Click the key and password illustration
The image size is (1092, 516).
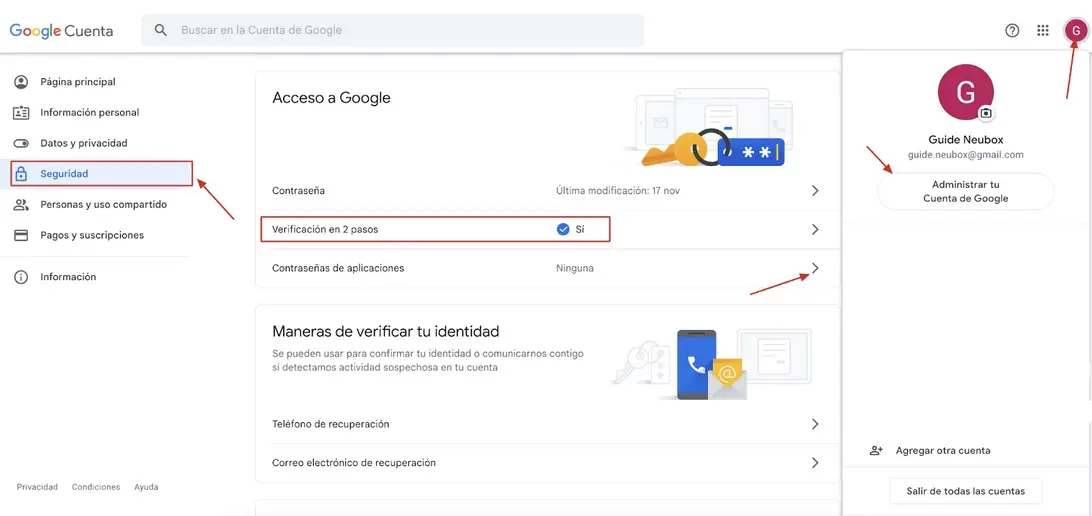coord(710,127)
